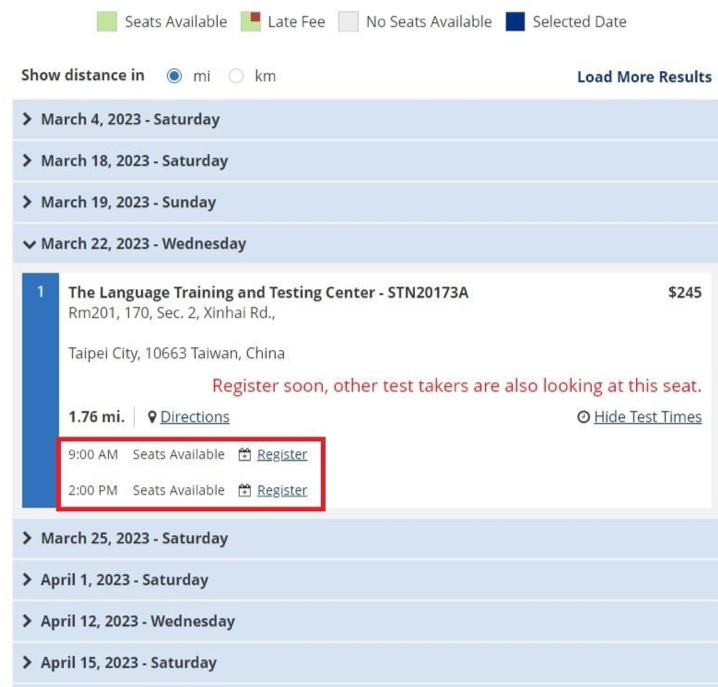Image resolution: width=718 pixels, height=687 pixels.
Task: Click the Taipei City, 10663 address line
Action: point(176,353)
